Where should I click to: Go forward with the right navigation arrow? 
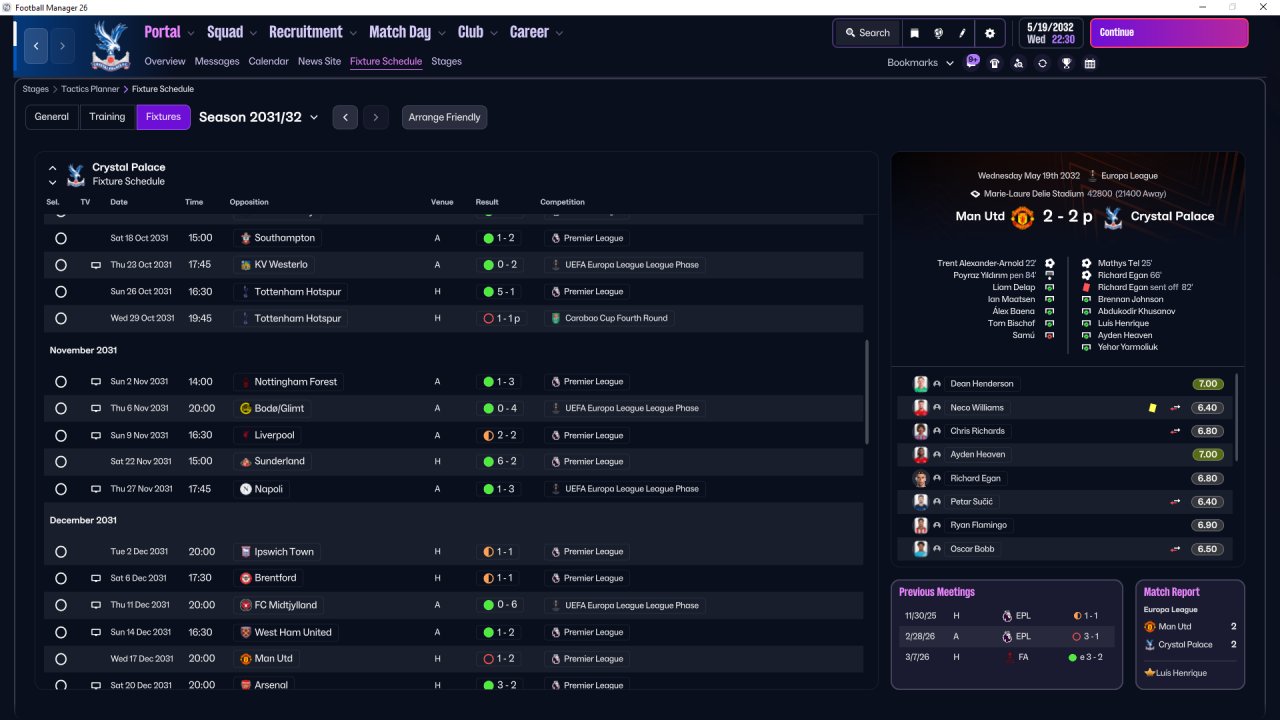pyautogui.click(x=62, y=46)
